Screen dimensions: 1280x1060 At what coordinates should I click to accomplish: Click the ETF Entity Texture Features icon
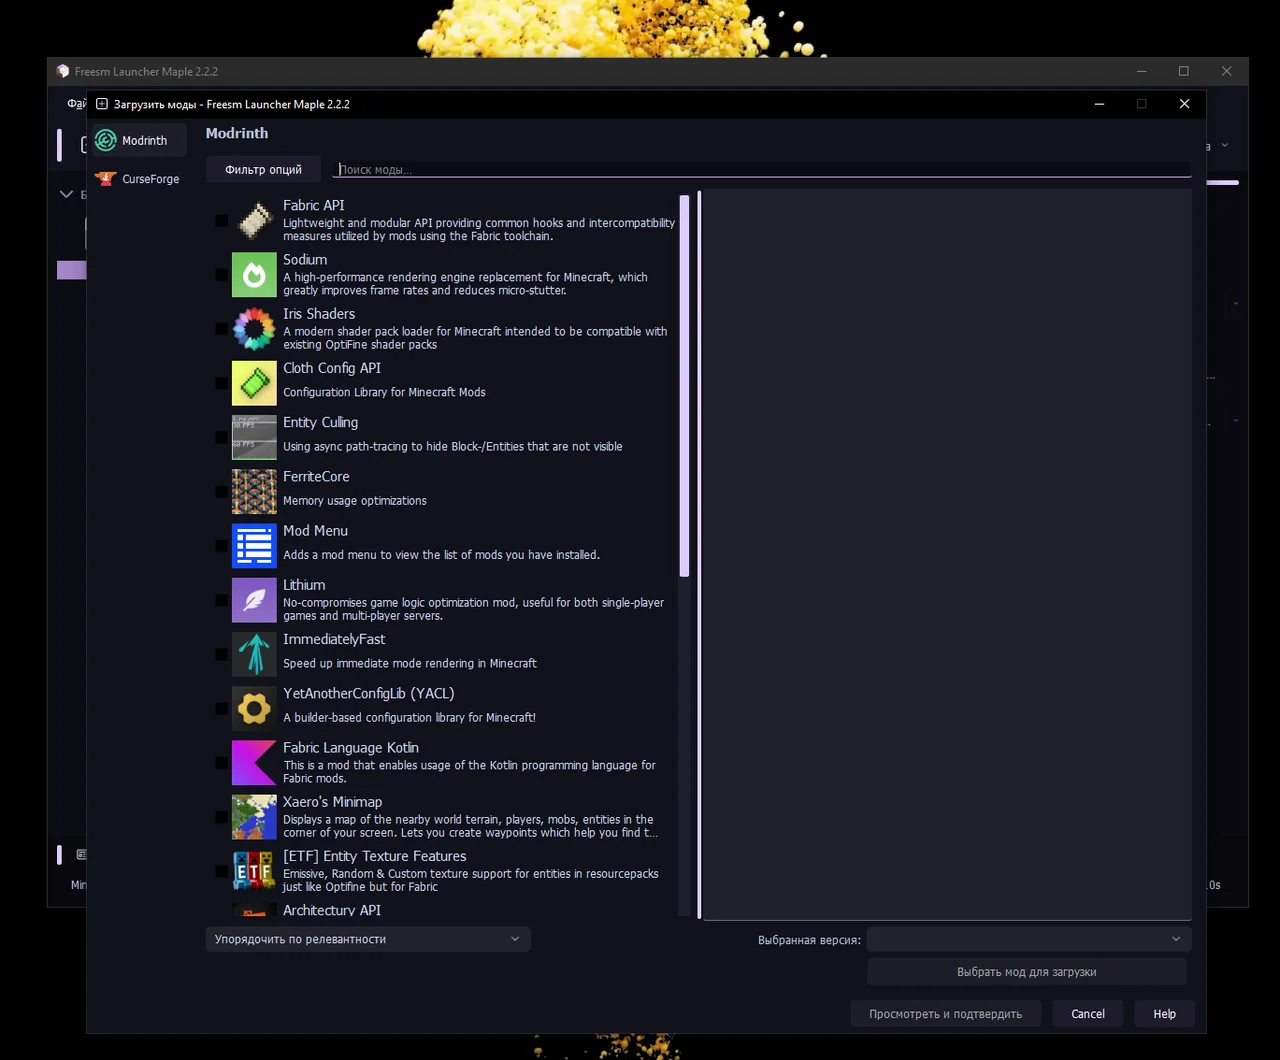tap(254, 871)
